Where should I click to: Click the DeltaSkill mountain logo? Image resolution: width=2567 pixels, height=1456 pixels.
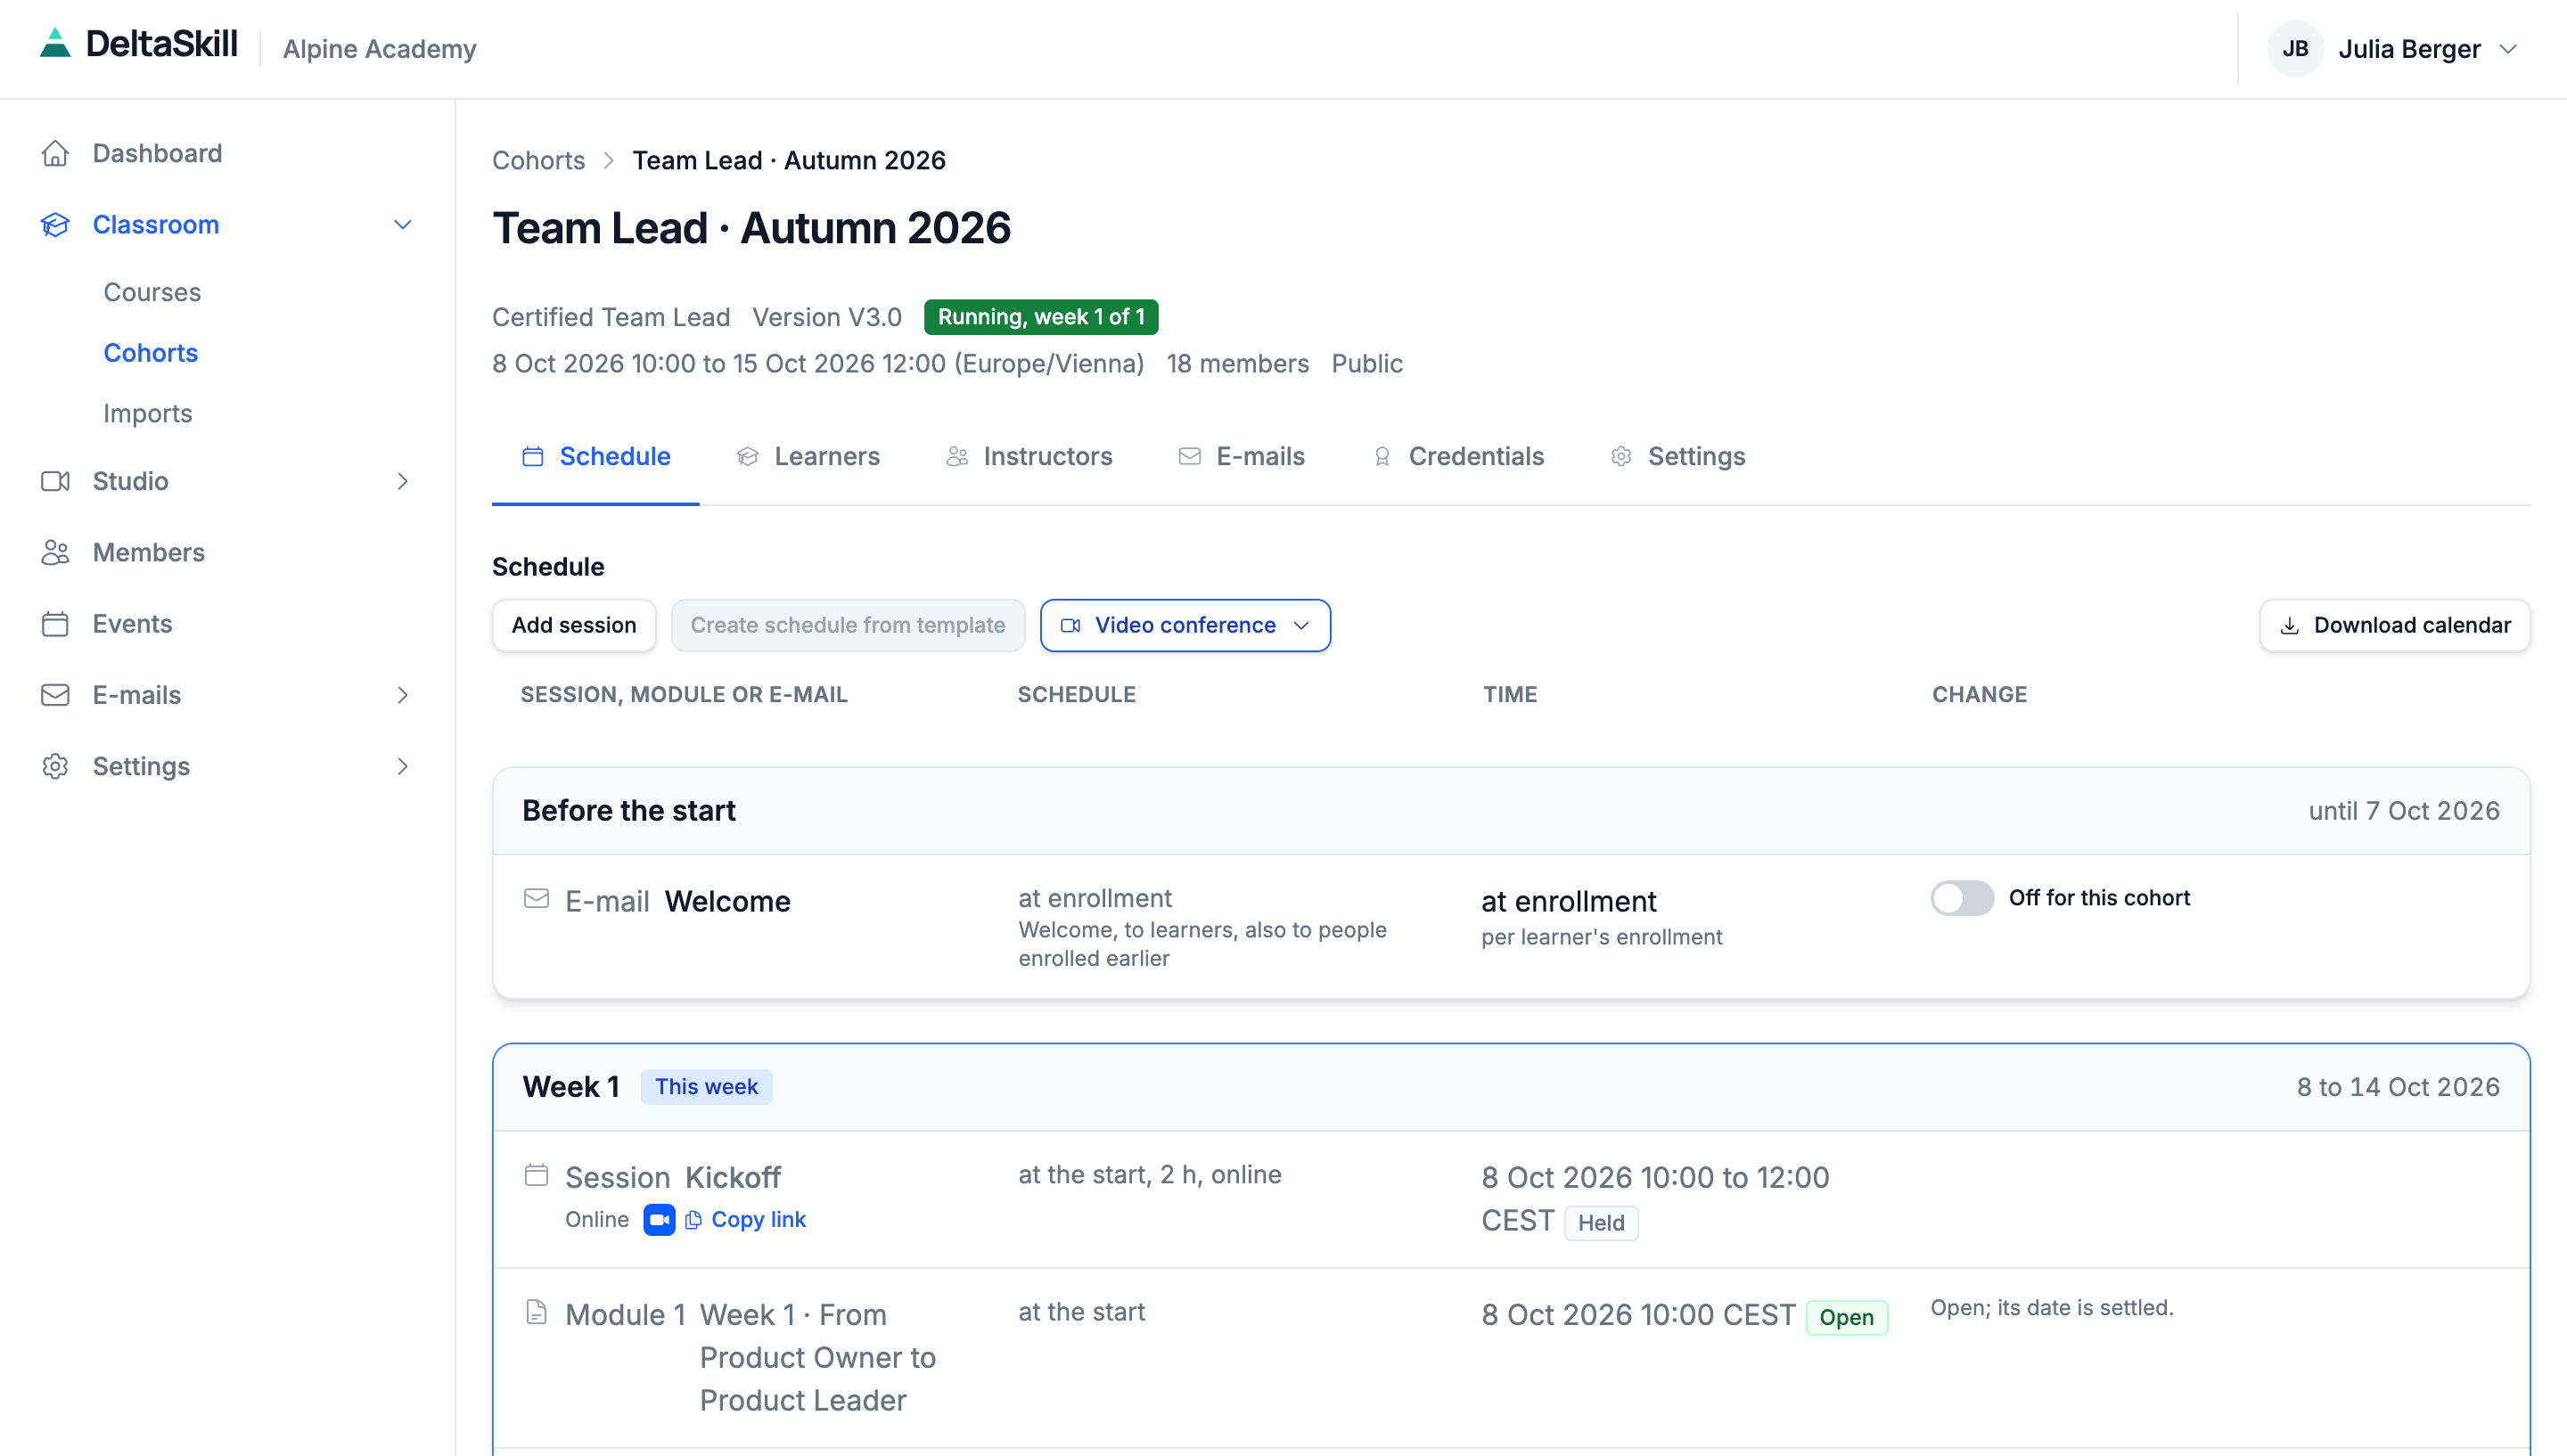pyautogui.click(x=55, y=43)
